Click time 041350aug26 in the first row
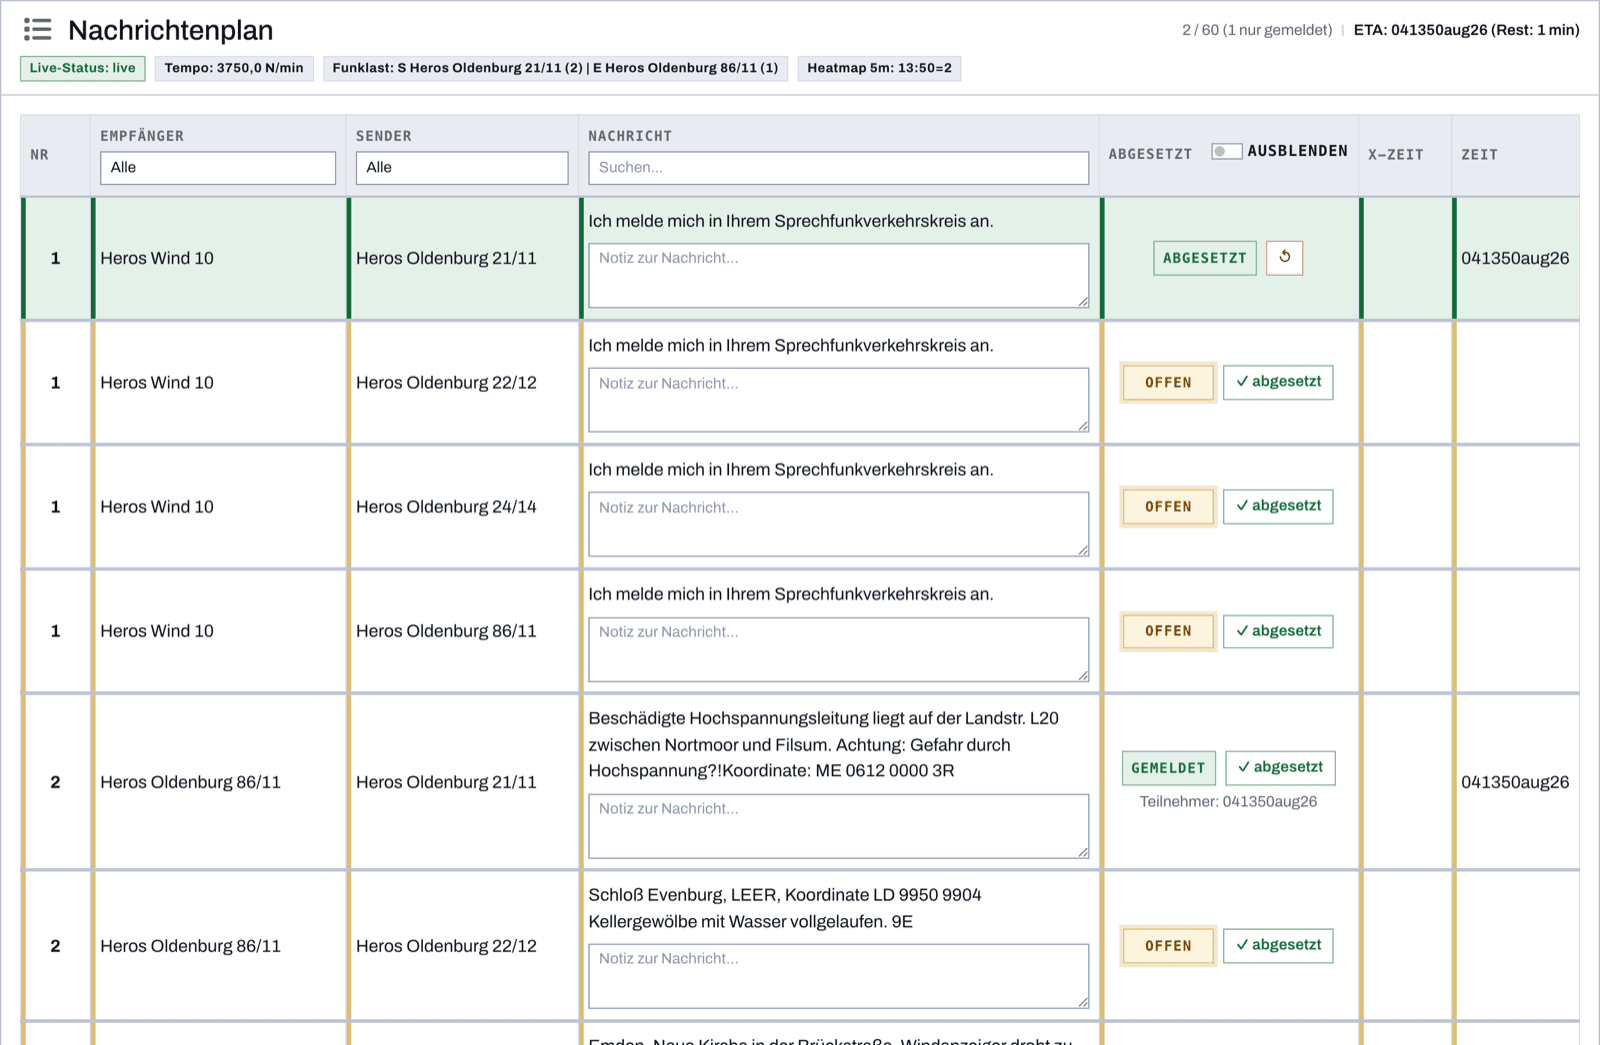This screenshot has width=1600, height=1045. [x=1515, y=258]
